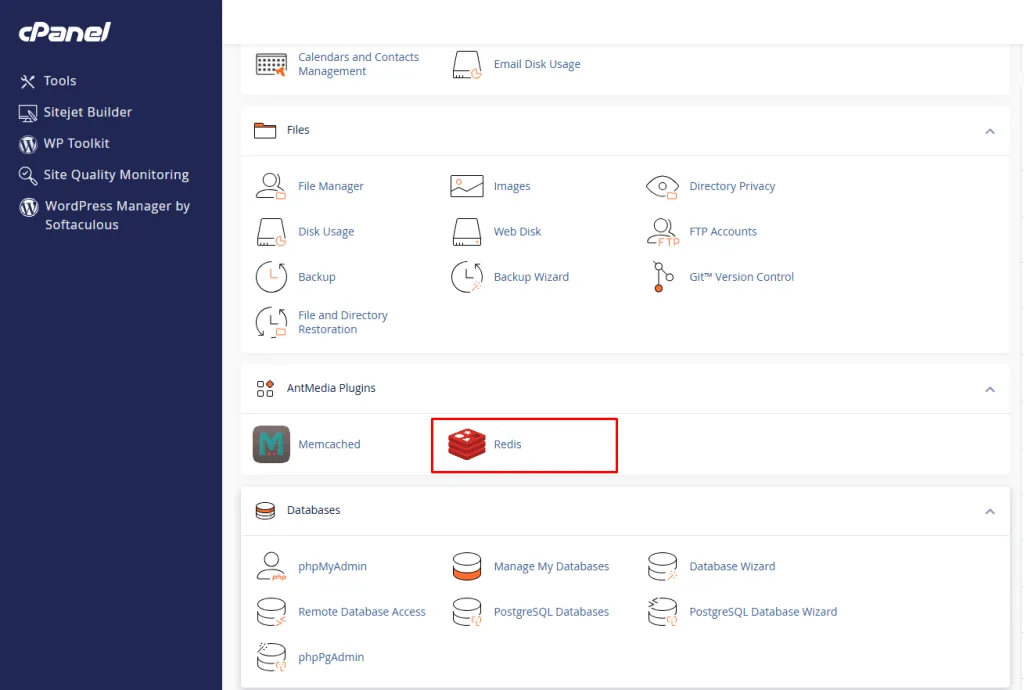
Task: Collapse the AntMedia Plugins section
Action: [989, 389]
